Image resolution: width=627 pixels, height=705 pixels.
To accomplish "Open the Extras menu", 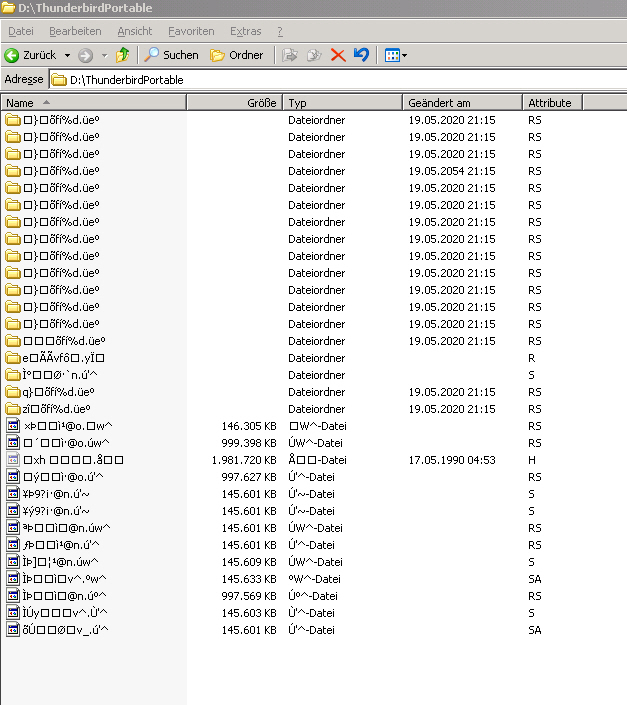I will click(x=245, y=31).
